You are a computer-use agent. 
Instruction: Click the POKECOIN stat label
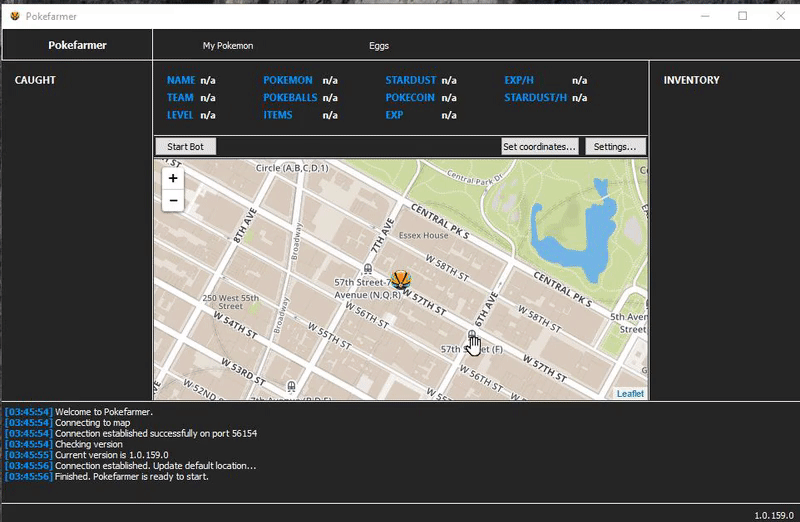pos(410,97)
